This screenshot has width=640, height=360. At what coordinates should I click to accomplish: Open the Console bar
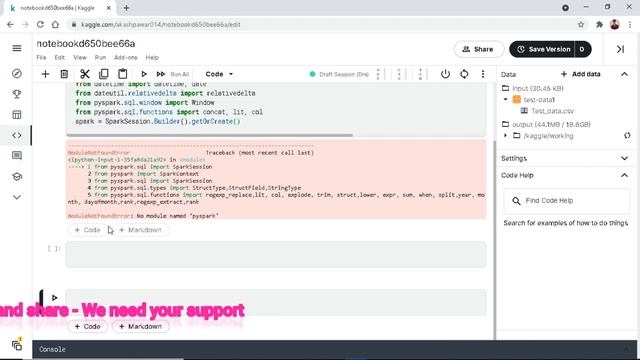[334, 349]
